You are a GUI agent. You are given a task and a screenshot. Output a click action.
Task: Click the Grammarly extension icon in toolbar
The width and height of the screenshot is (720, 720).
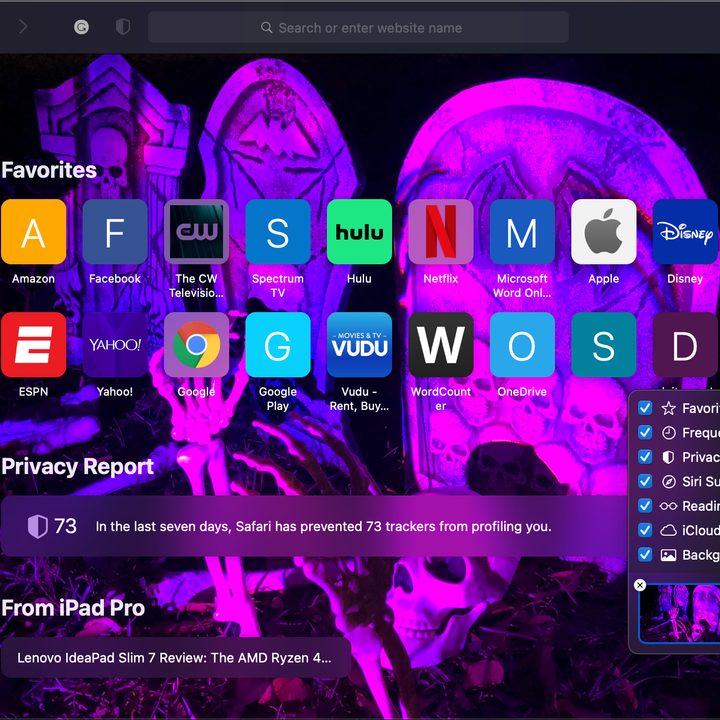(81, 27)
